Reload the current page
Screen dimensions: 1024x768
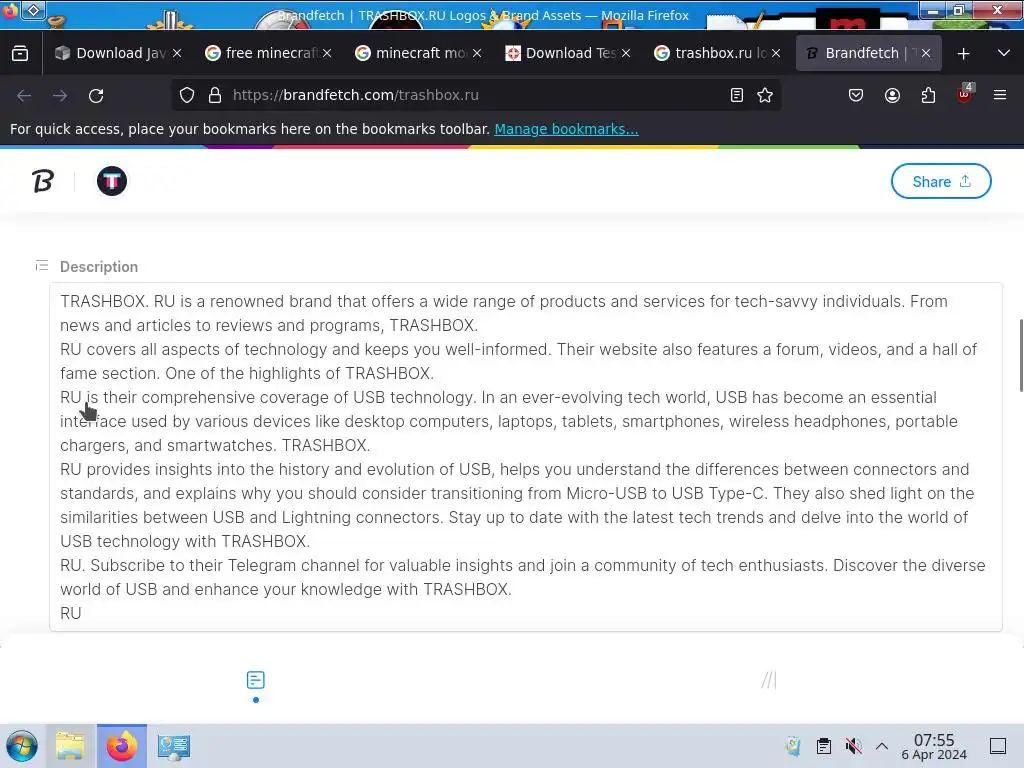(96, 96)
